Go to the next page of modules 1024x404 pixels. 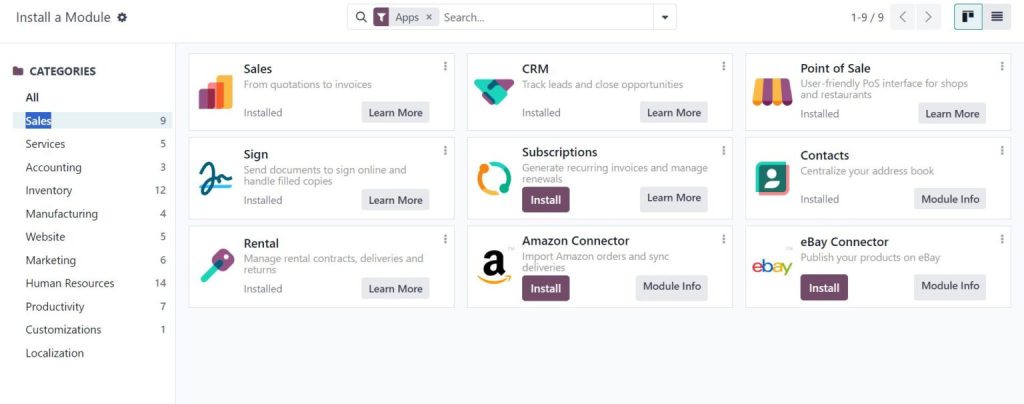tap(929, 17)
